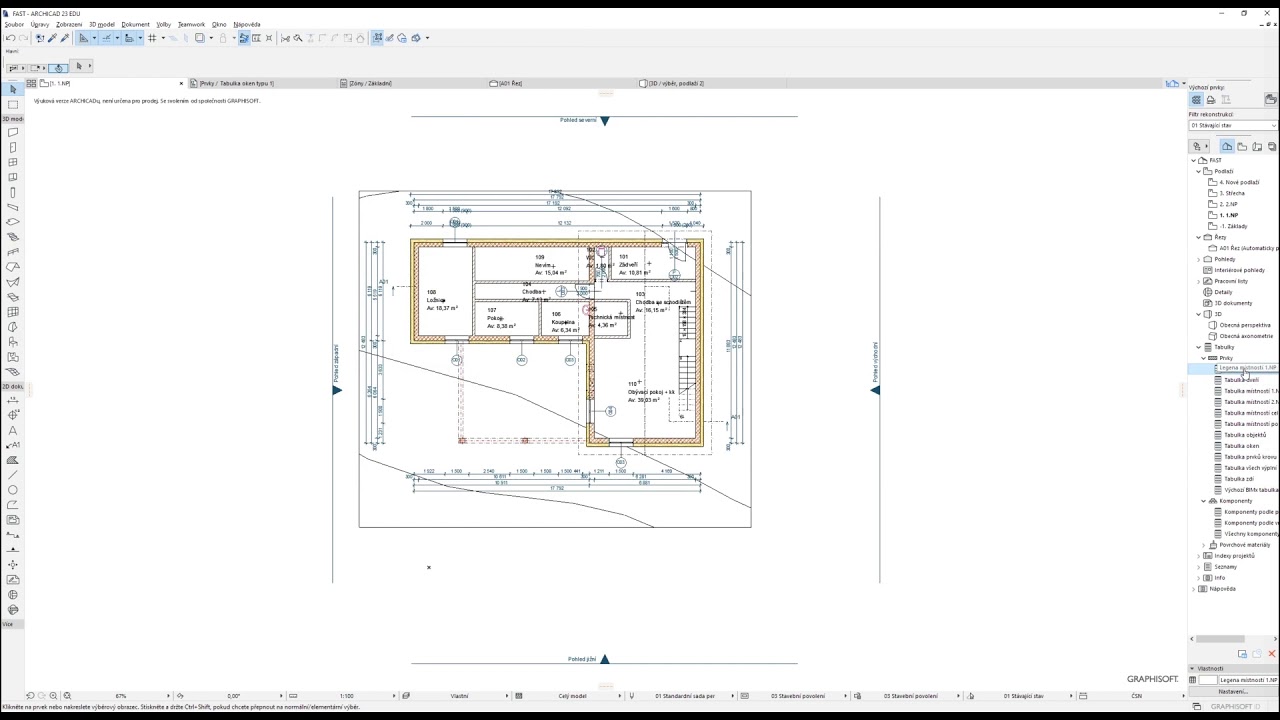
Task: Select Tabulka oken schedule in Navigator
Action: tap(1242, 446)
